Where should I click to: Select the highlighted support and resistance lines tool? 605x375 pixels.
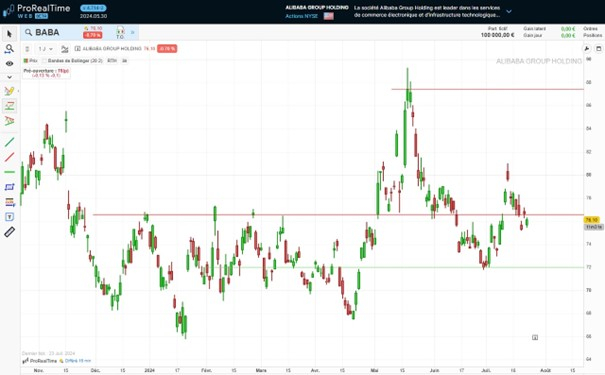tap(9, 106)
